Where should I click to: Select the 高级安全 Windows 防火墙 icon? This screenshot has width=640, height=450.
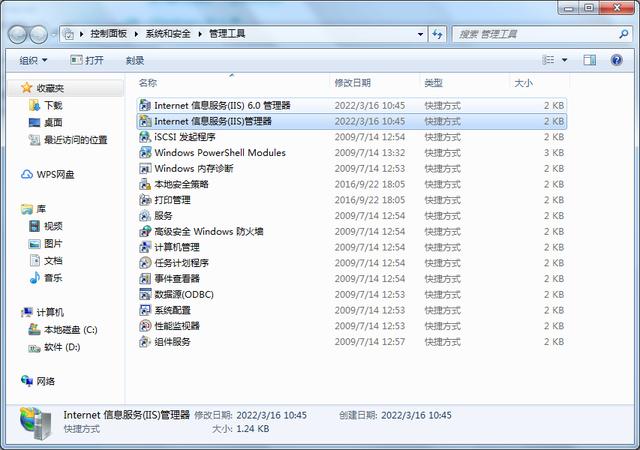click(145, 232)
